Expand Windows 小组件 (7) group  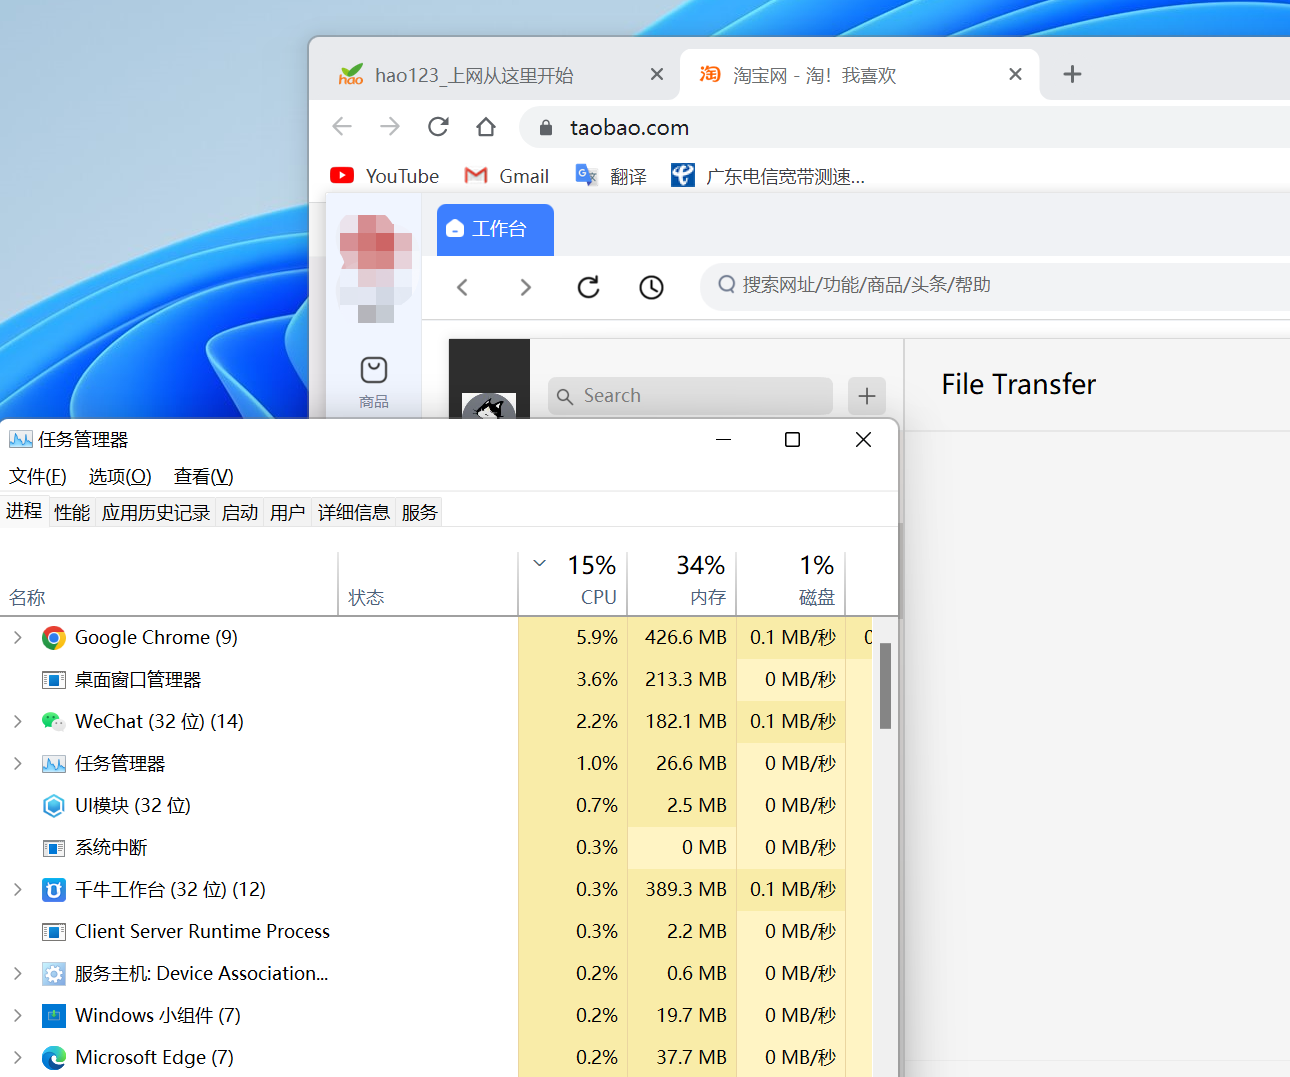point(17,1015)
